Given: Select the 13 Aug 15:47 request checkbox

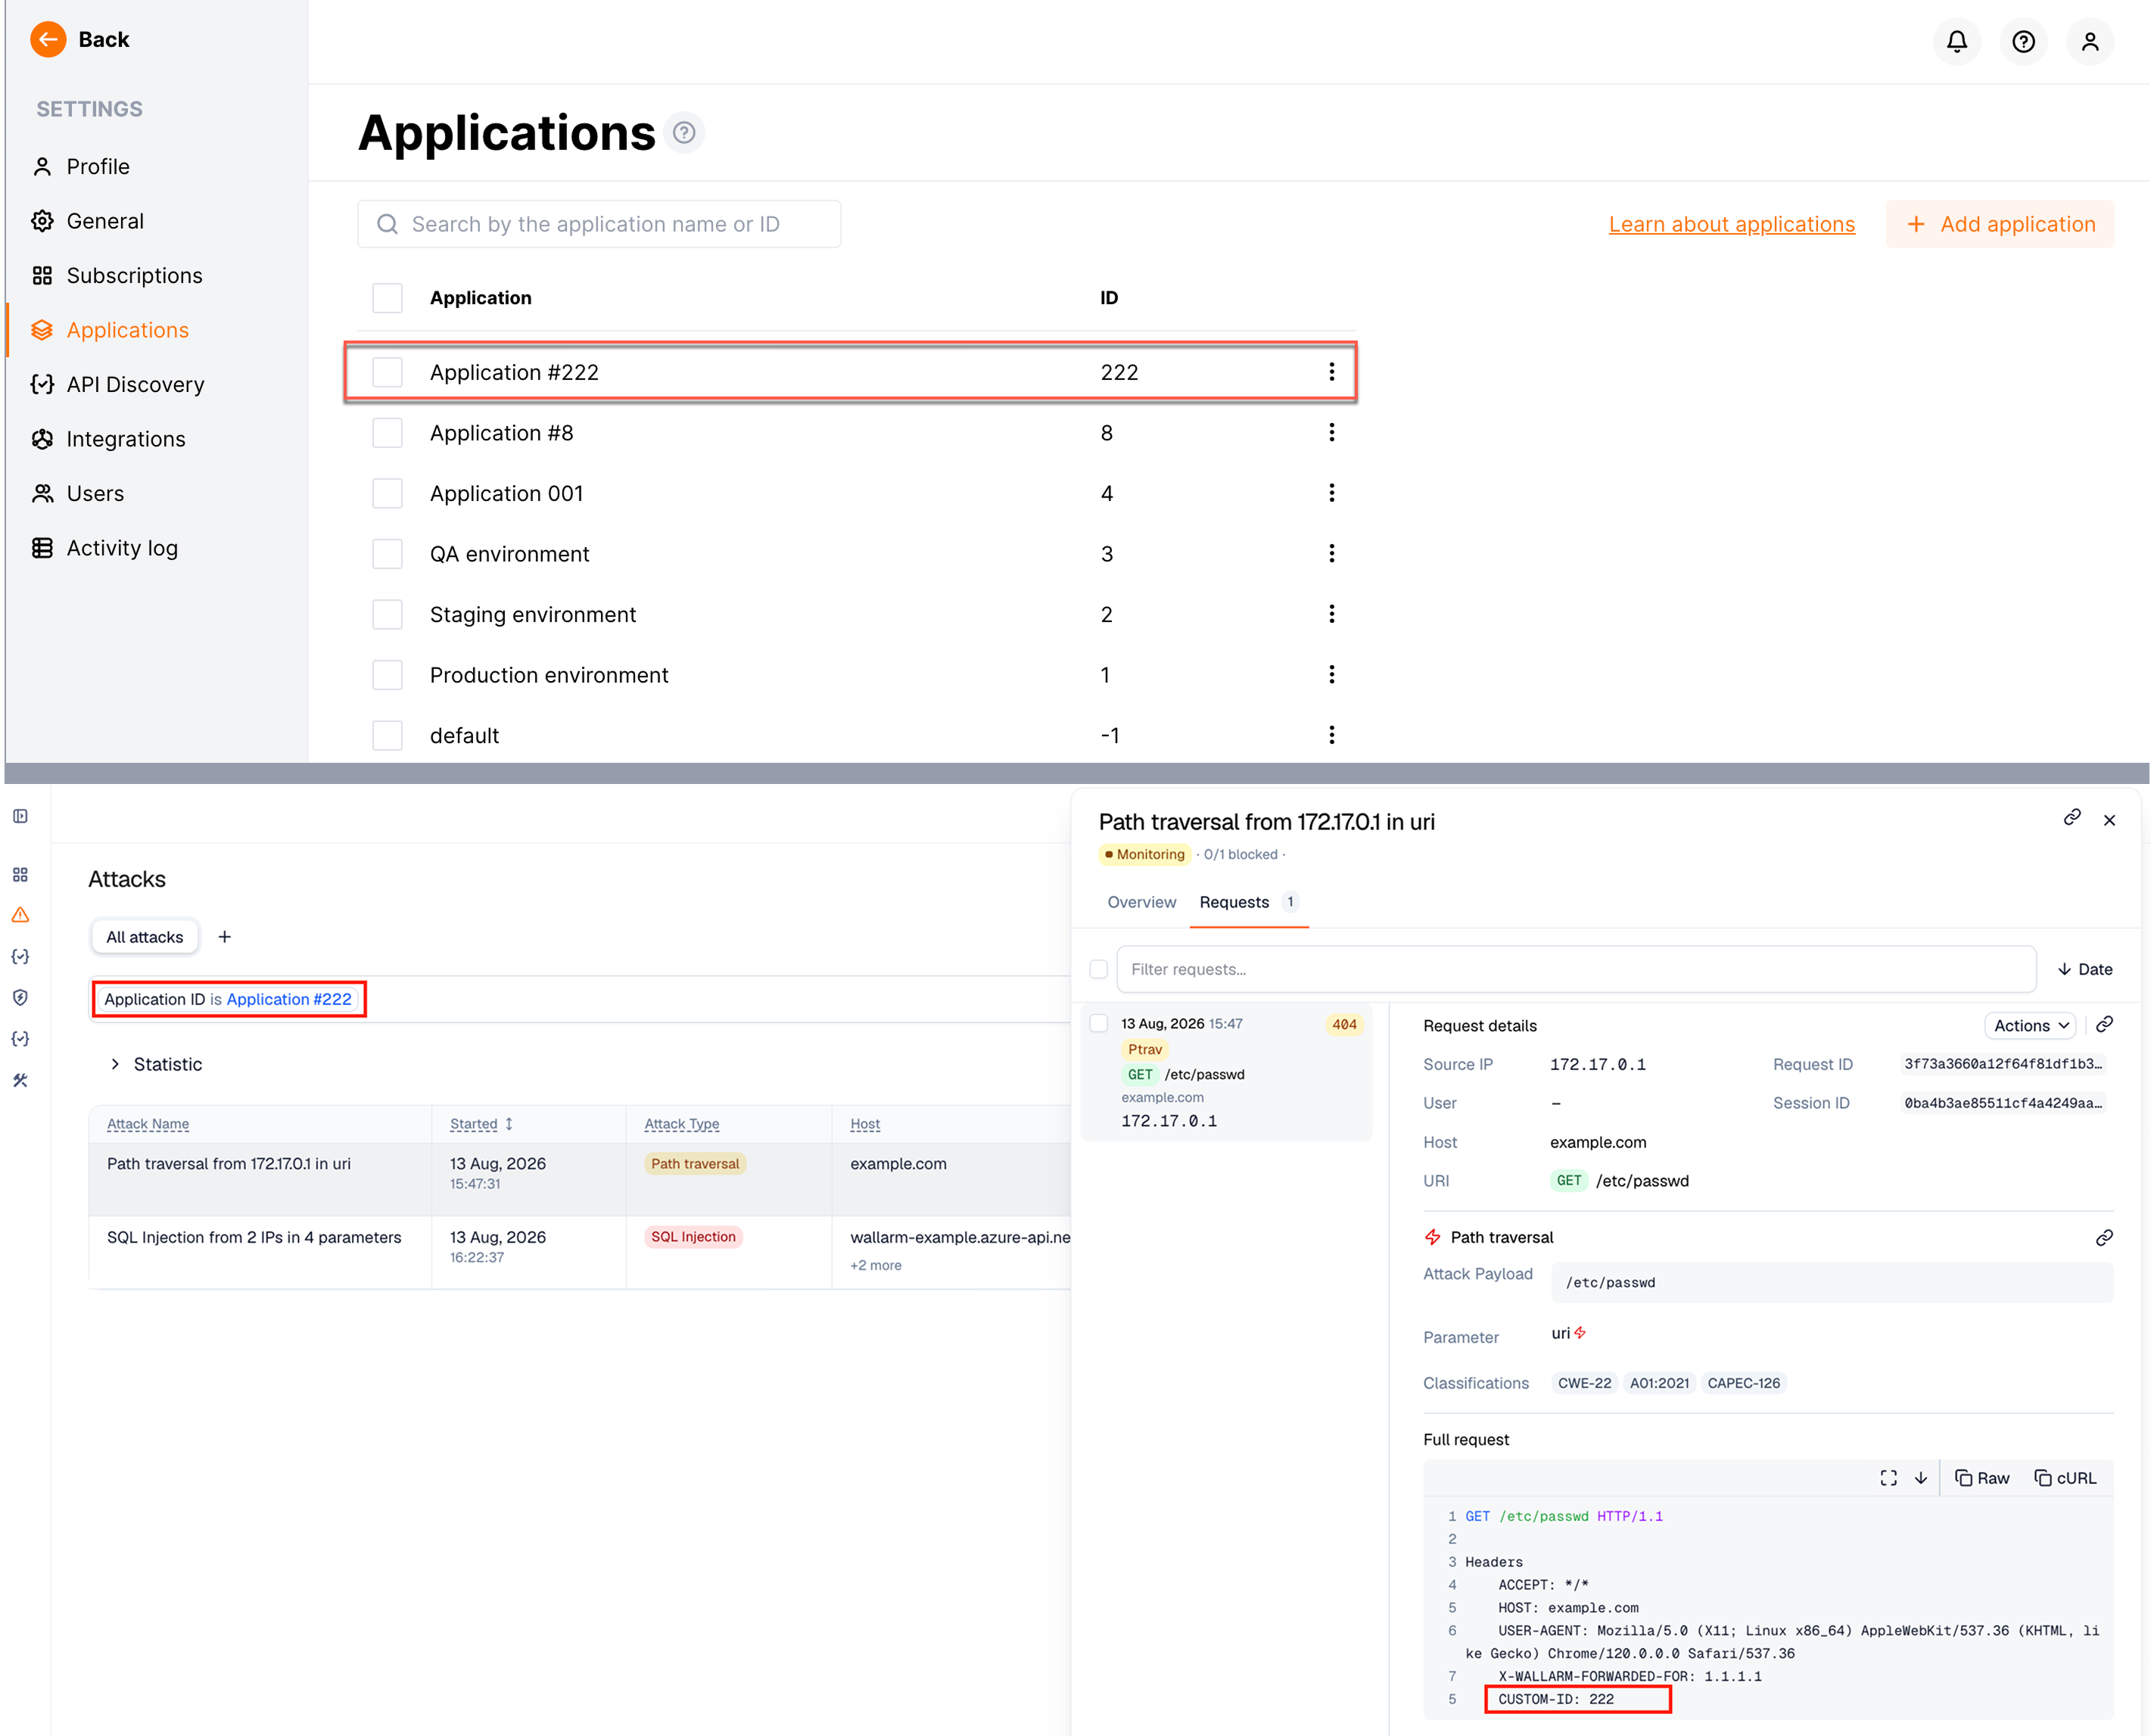Looking at the screenshot, I should pyautogui.click(x=1098, y=1023).
